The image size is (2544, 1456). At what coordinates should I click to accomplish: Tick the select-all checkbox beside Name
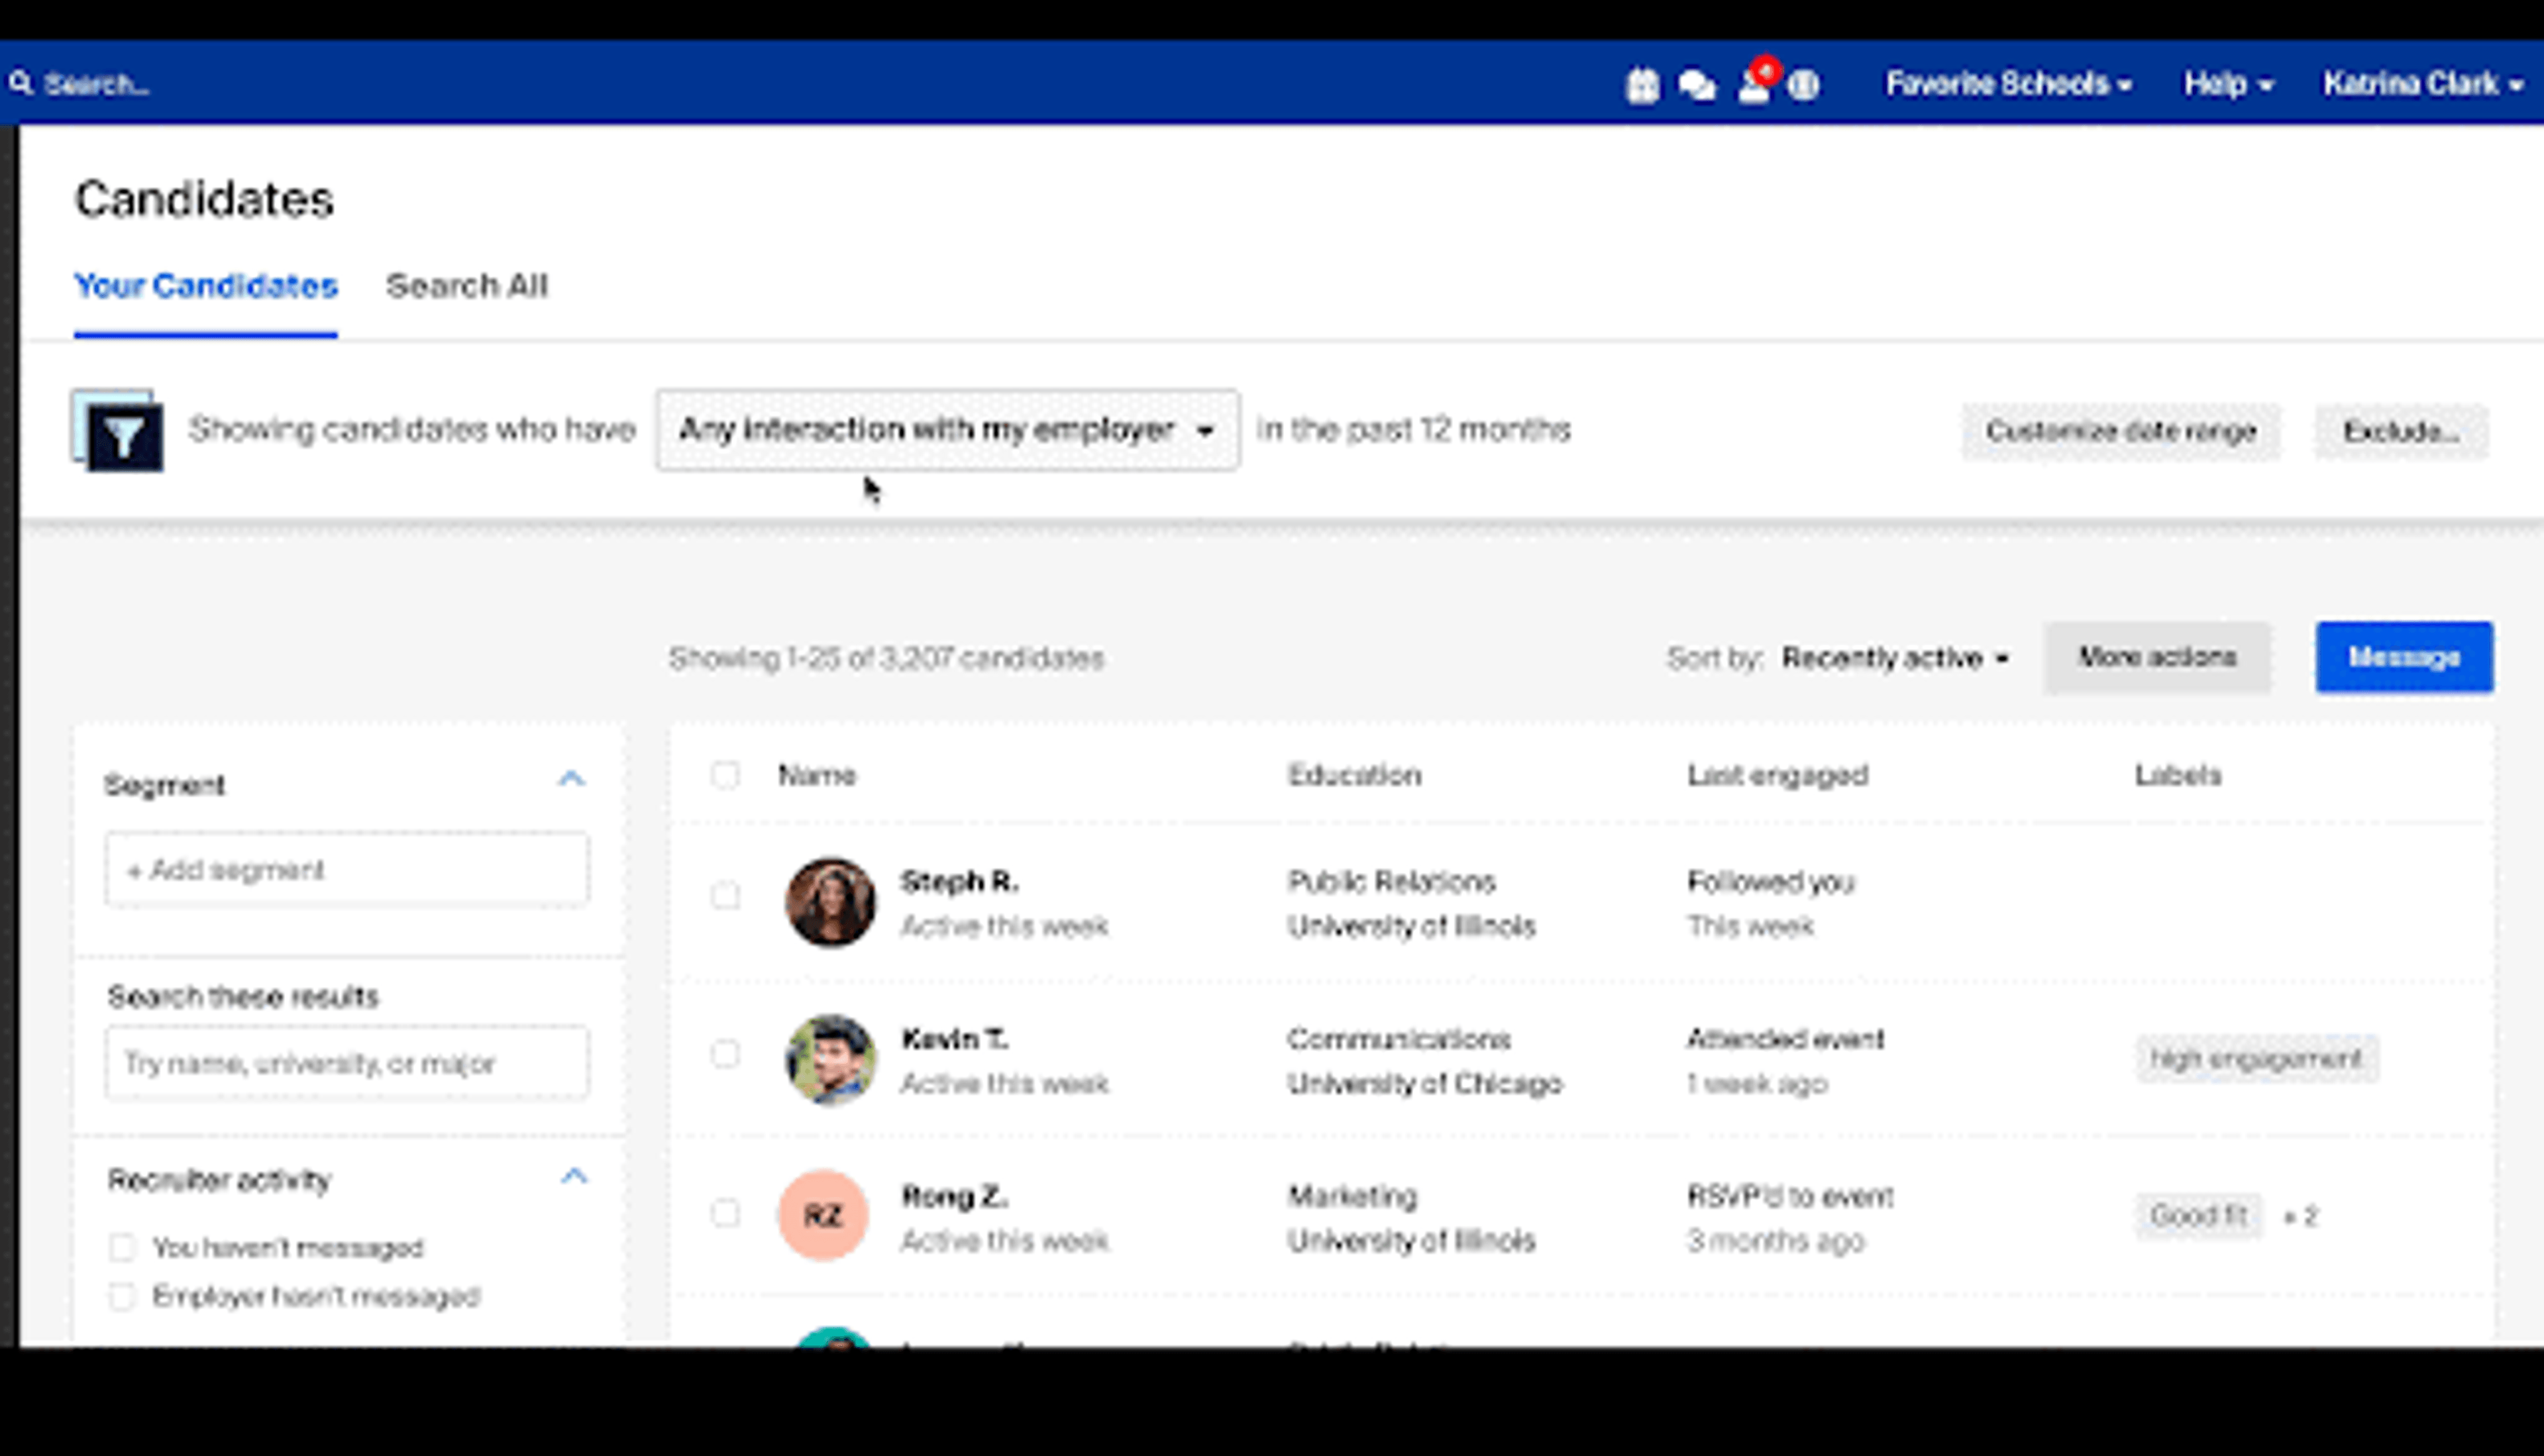[725, 775]
